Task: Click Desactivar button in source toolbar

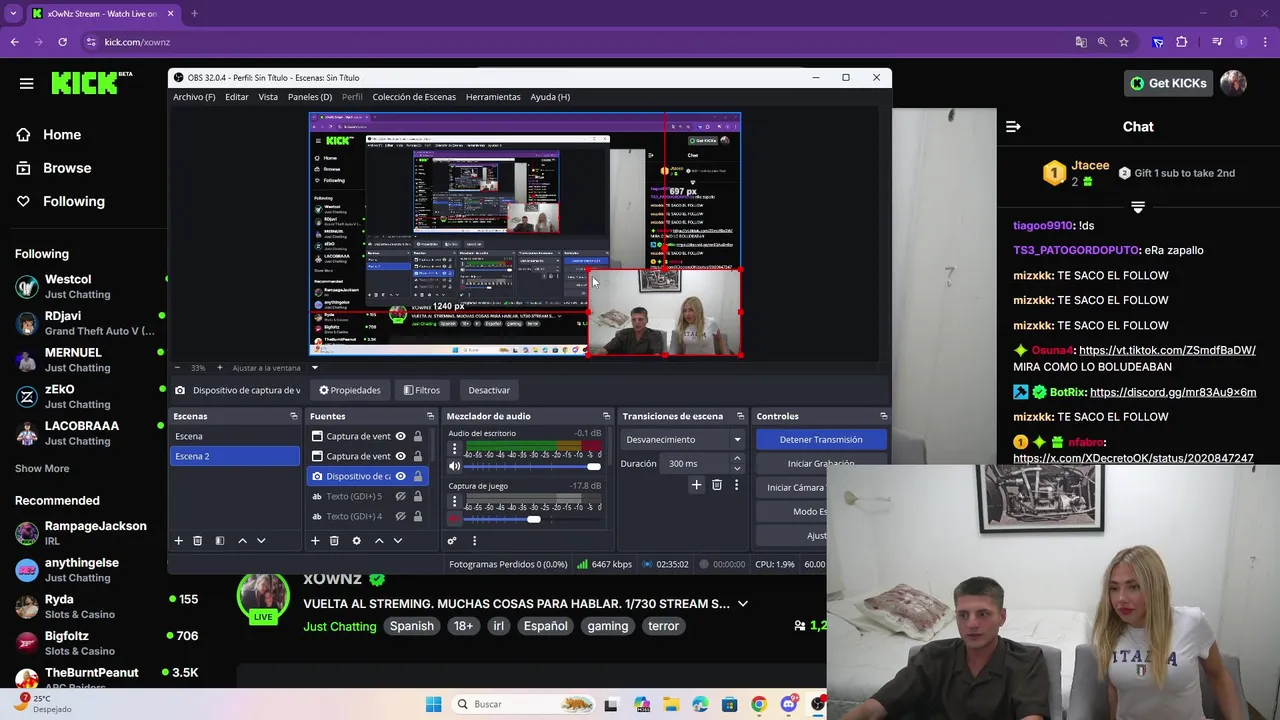Action: coord(489,390)
